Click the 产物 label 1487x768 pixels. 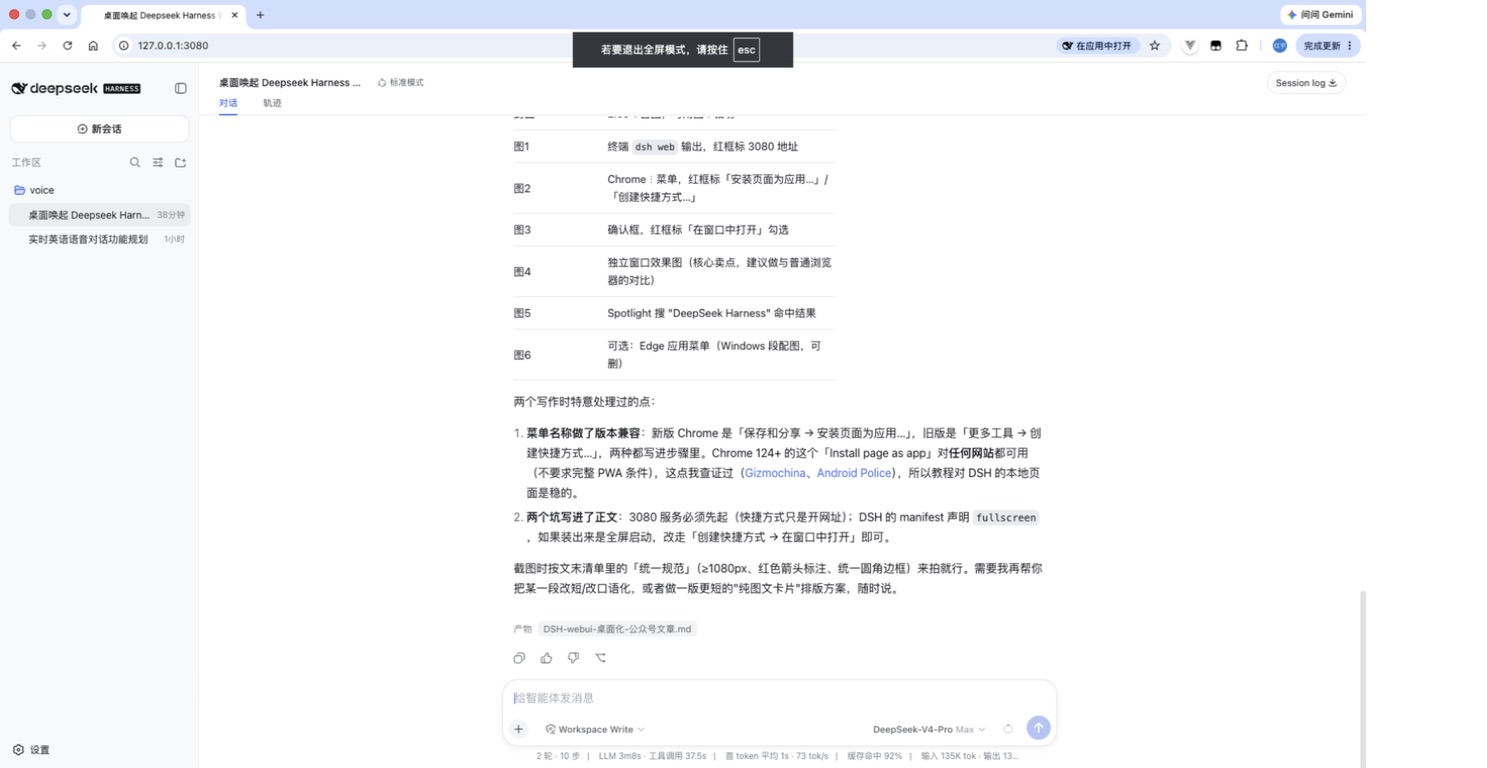522,629
